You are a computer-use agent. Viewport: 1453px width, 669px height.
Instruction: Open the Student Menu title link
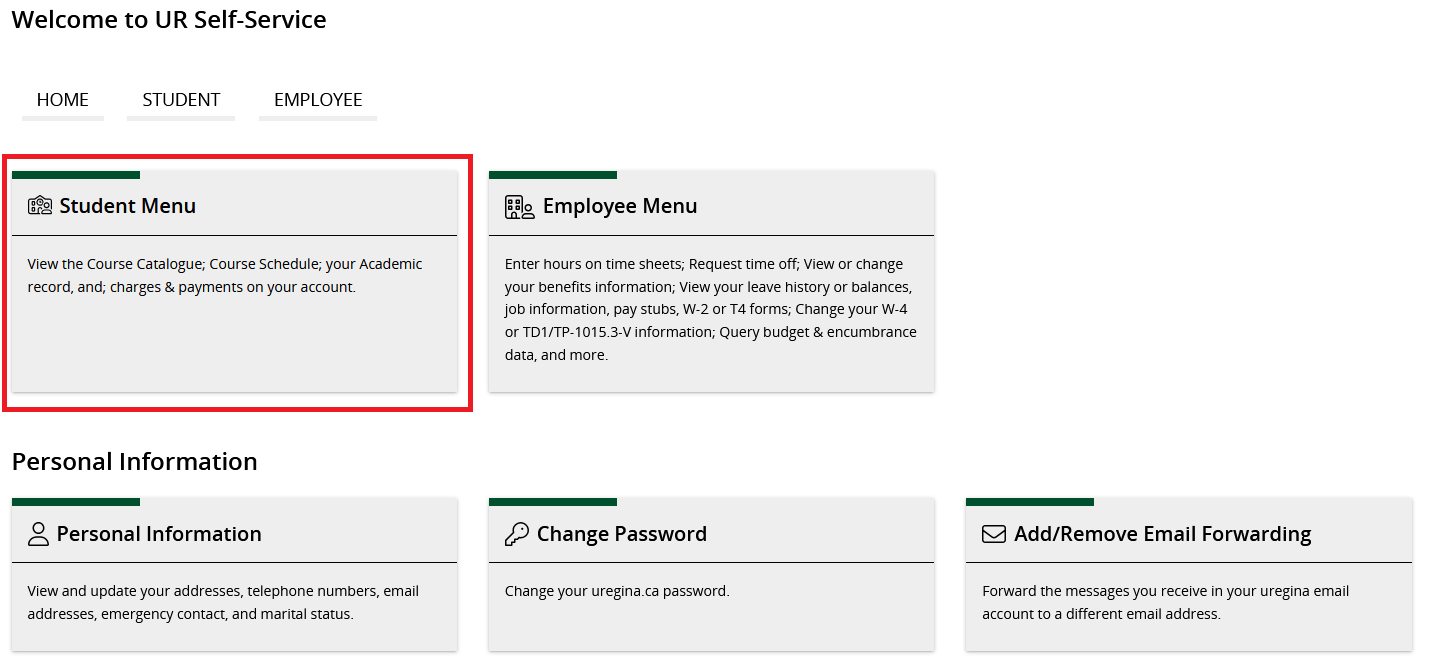(127, 206)
